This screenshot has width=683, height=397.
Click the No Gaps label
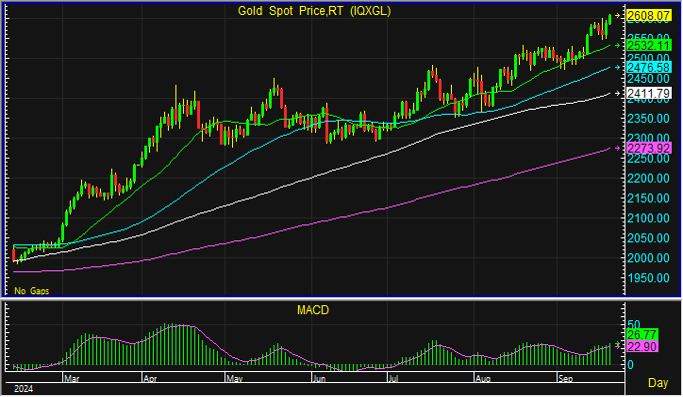coord(32,291)
